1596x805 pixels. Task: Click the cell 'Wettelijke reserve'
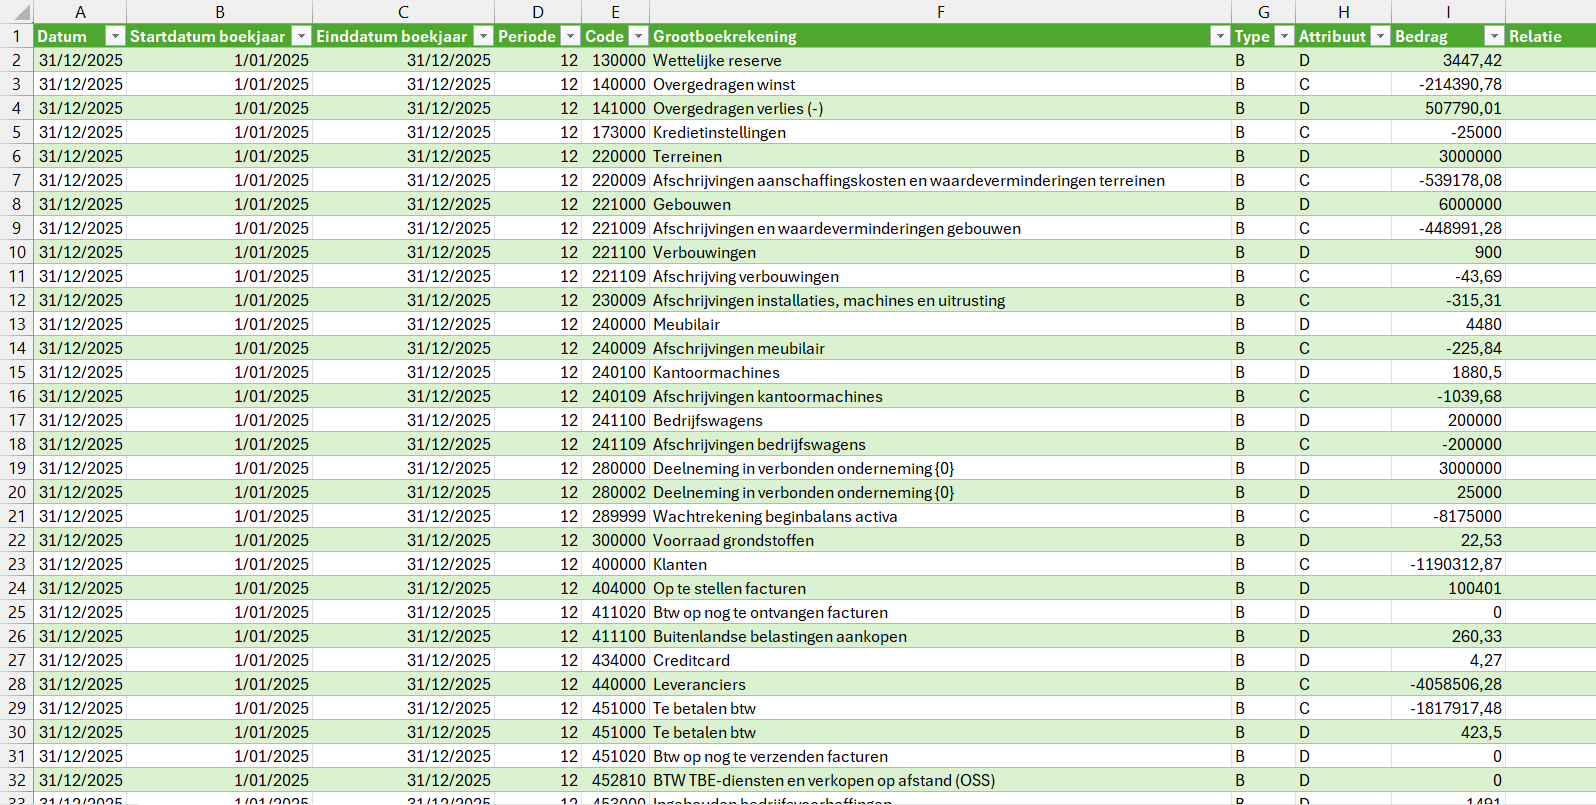click(x=940, y=60)
